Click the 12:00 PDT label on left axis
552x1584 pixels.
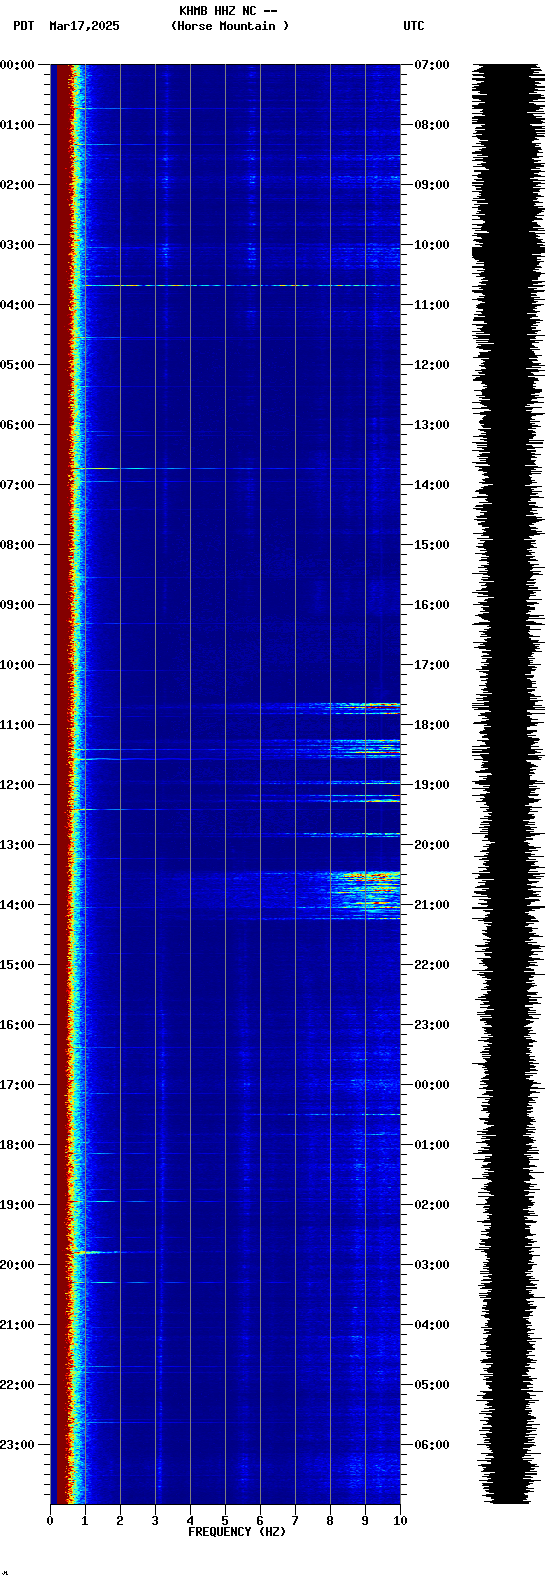pos(18,785)
